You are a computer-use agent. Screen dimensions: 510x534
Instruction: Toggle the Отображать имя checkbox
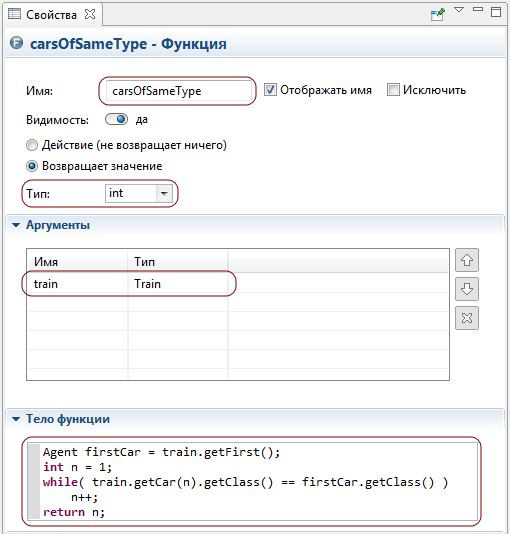(270, 90)
